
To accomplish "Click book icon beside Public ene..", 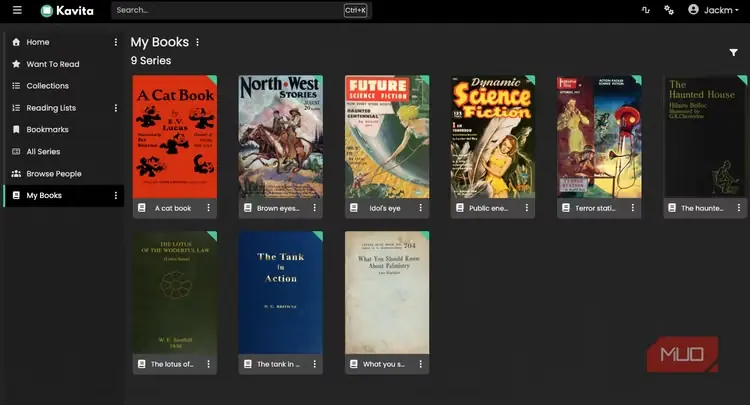I will [x=460, y=208].
